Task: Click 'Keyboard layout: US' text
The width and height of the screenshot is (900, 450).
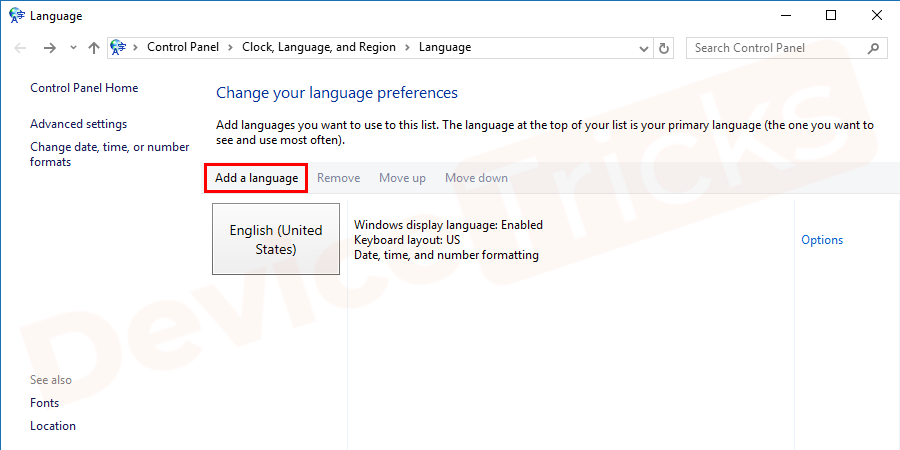Action: pos(407,240)
